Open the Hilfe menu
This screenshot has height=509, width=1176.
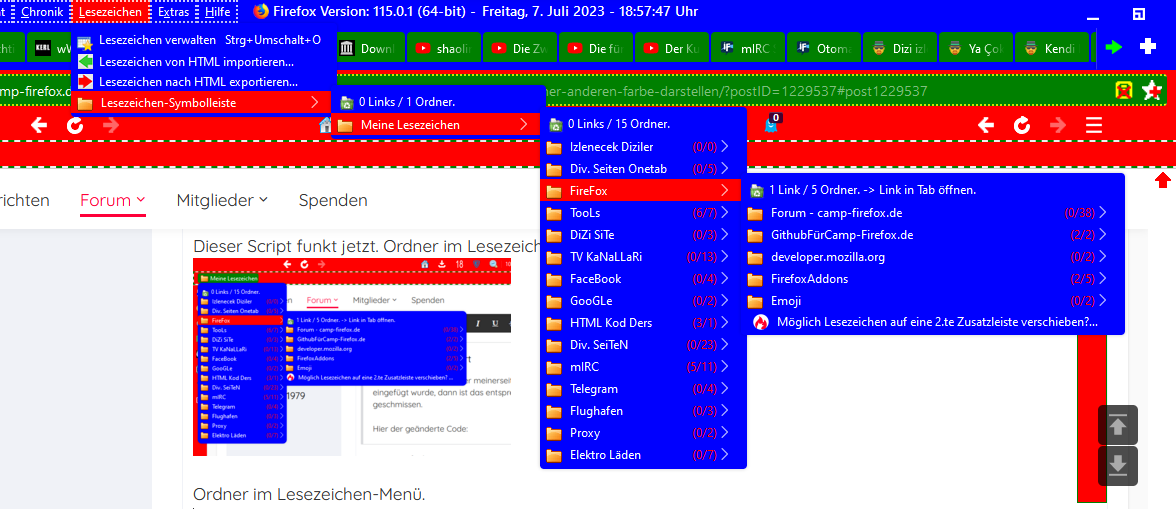pyautogui.click(x=218, y=12)
